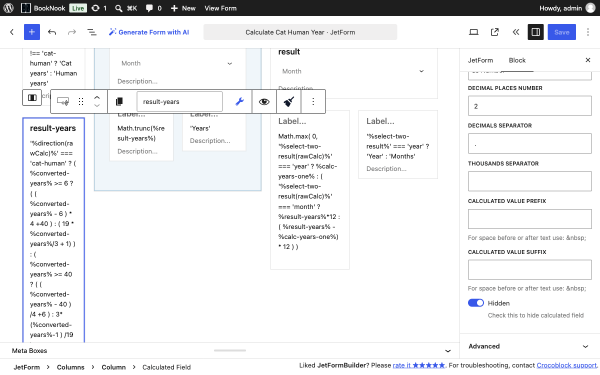
Task: Toggle the eye visibility icon
Action: coord(264,101)
